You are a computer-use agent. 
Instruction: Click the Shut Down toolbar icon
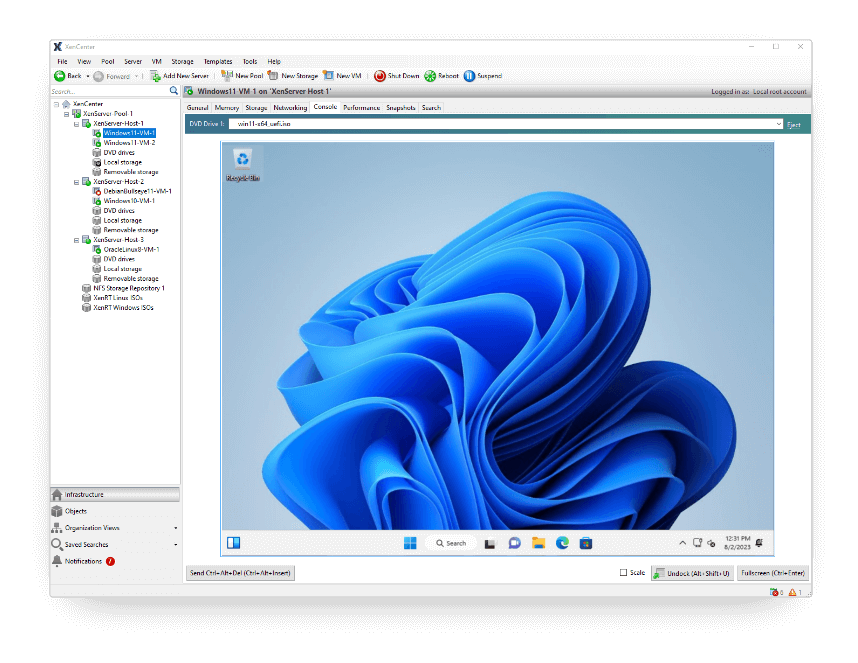[380, 76]
